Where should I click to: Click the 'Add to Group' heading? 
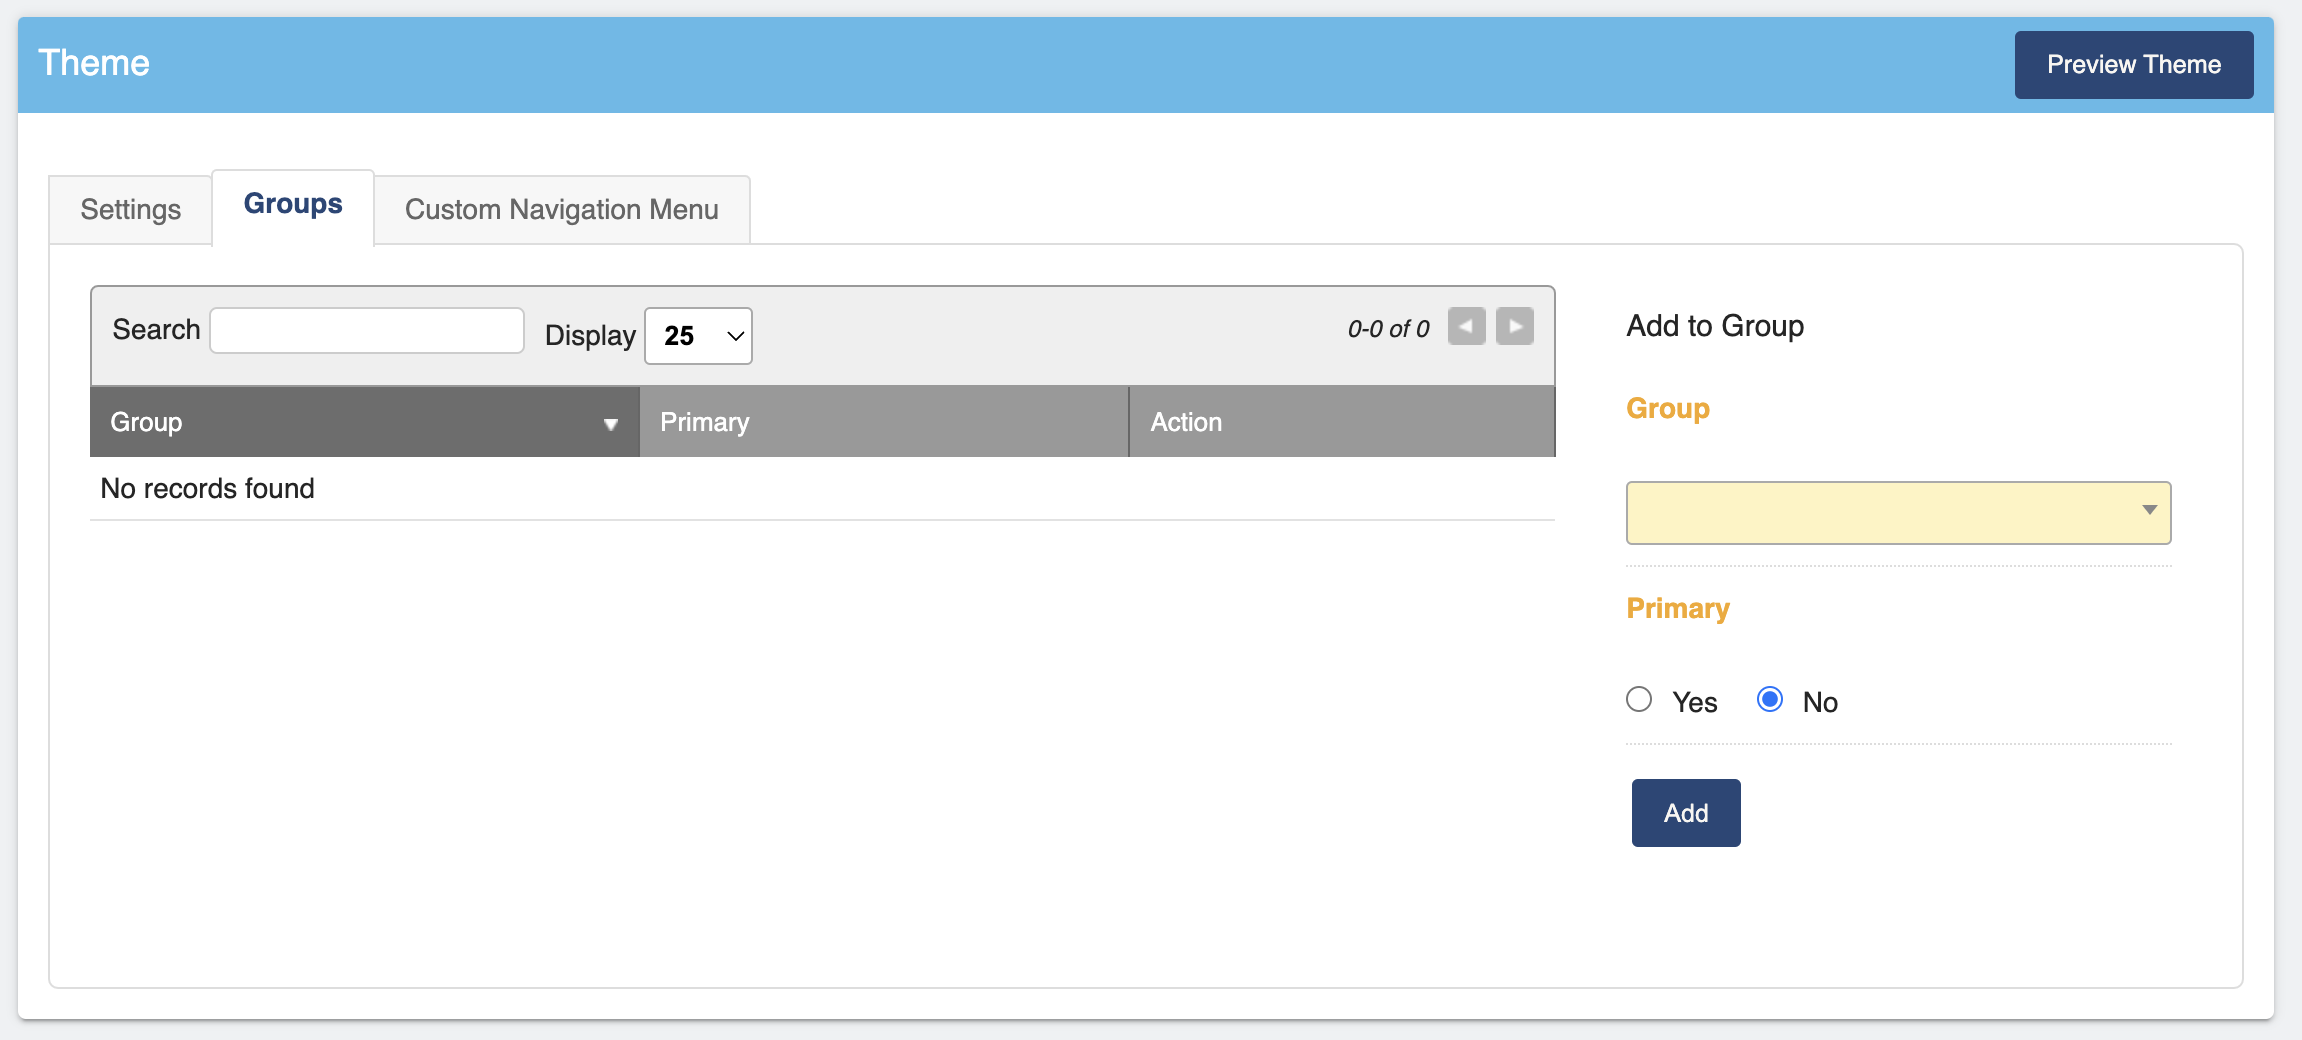coord(1715,326)
